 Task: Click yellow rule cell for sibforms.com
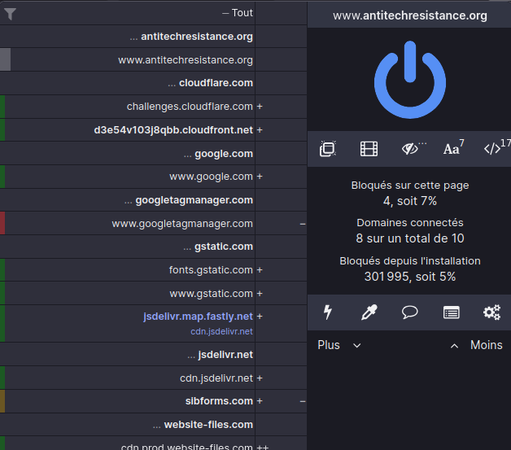tap(2, 401)
